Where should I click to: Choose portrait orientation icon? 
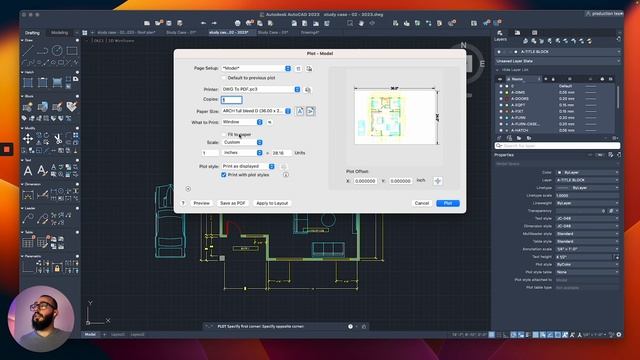(300, 111)
